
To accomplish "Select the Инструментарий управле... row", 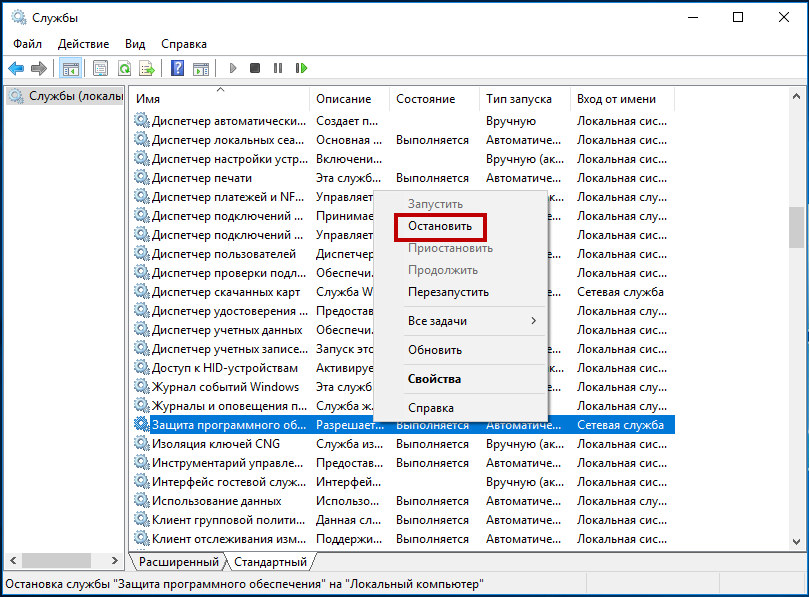I will point(402,463).
